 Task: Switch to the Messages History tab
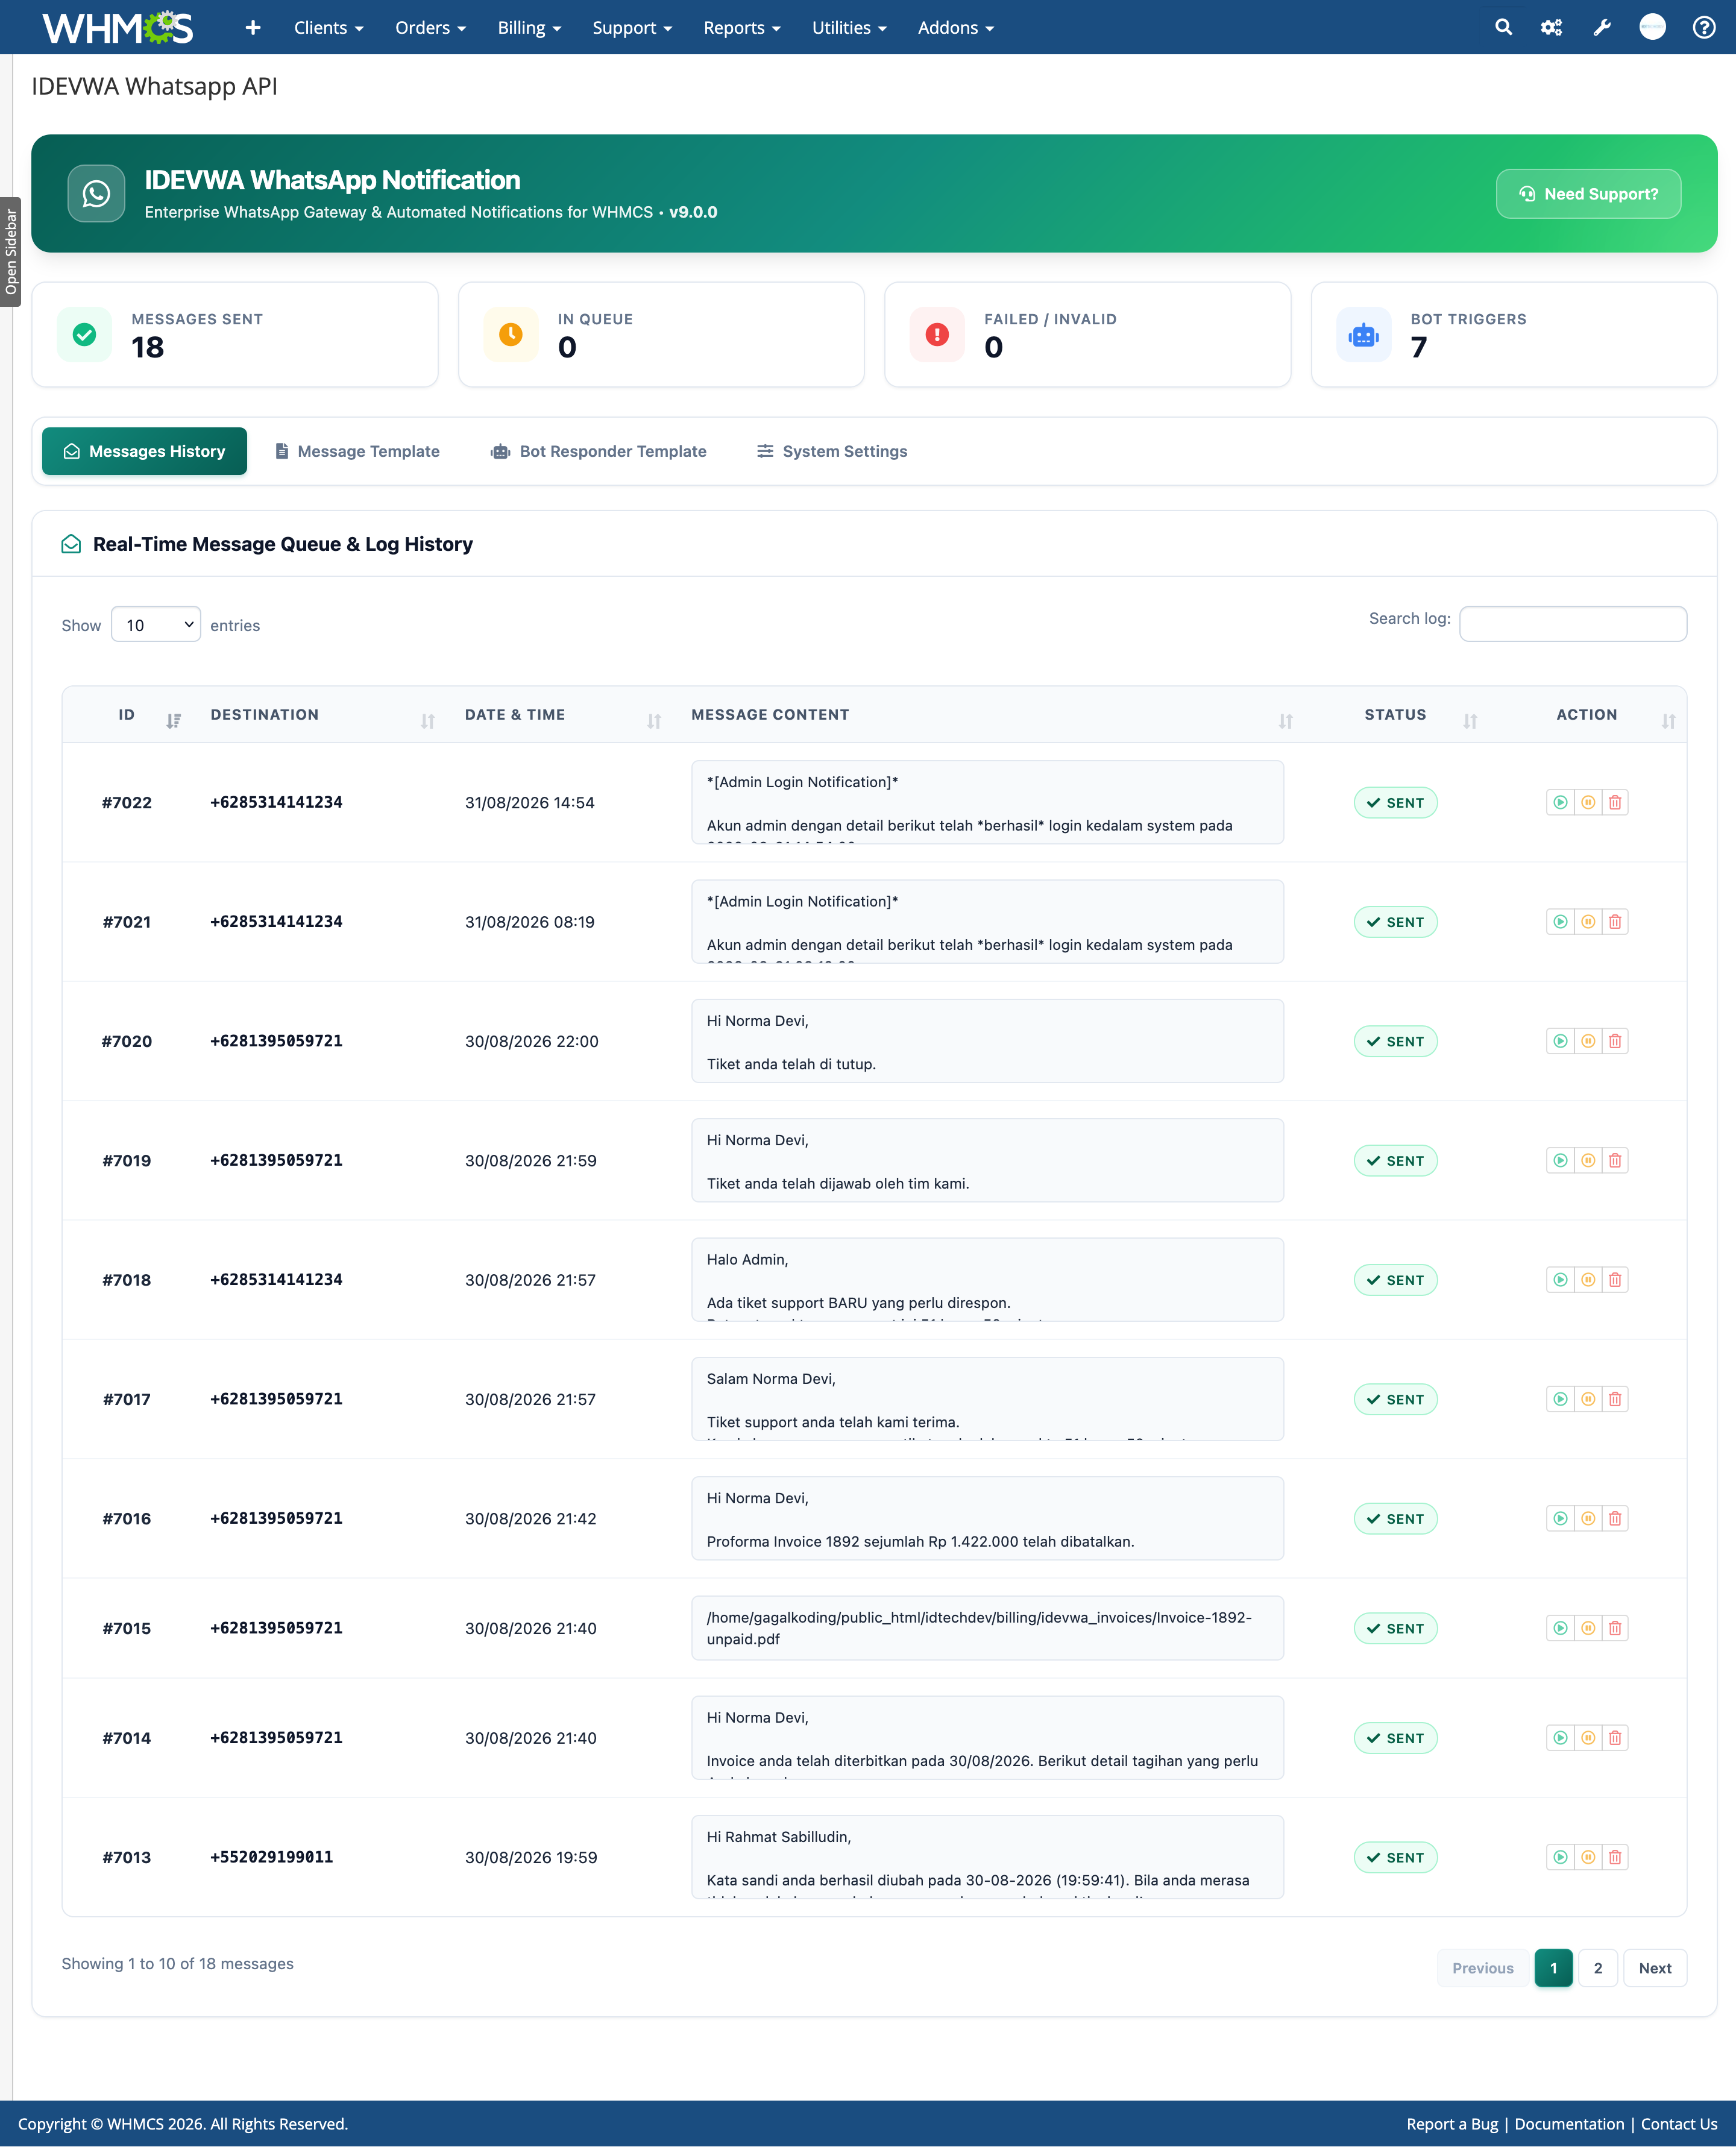point(145,451)
